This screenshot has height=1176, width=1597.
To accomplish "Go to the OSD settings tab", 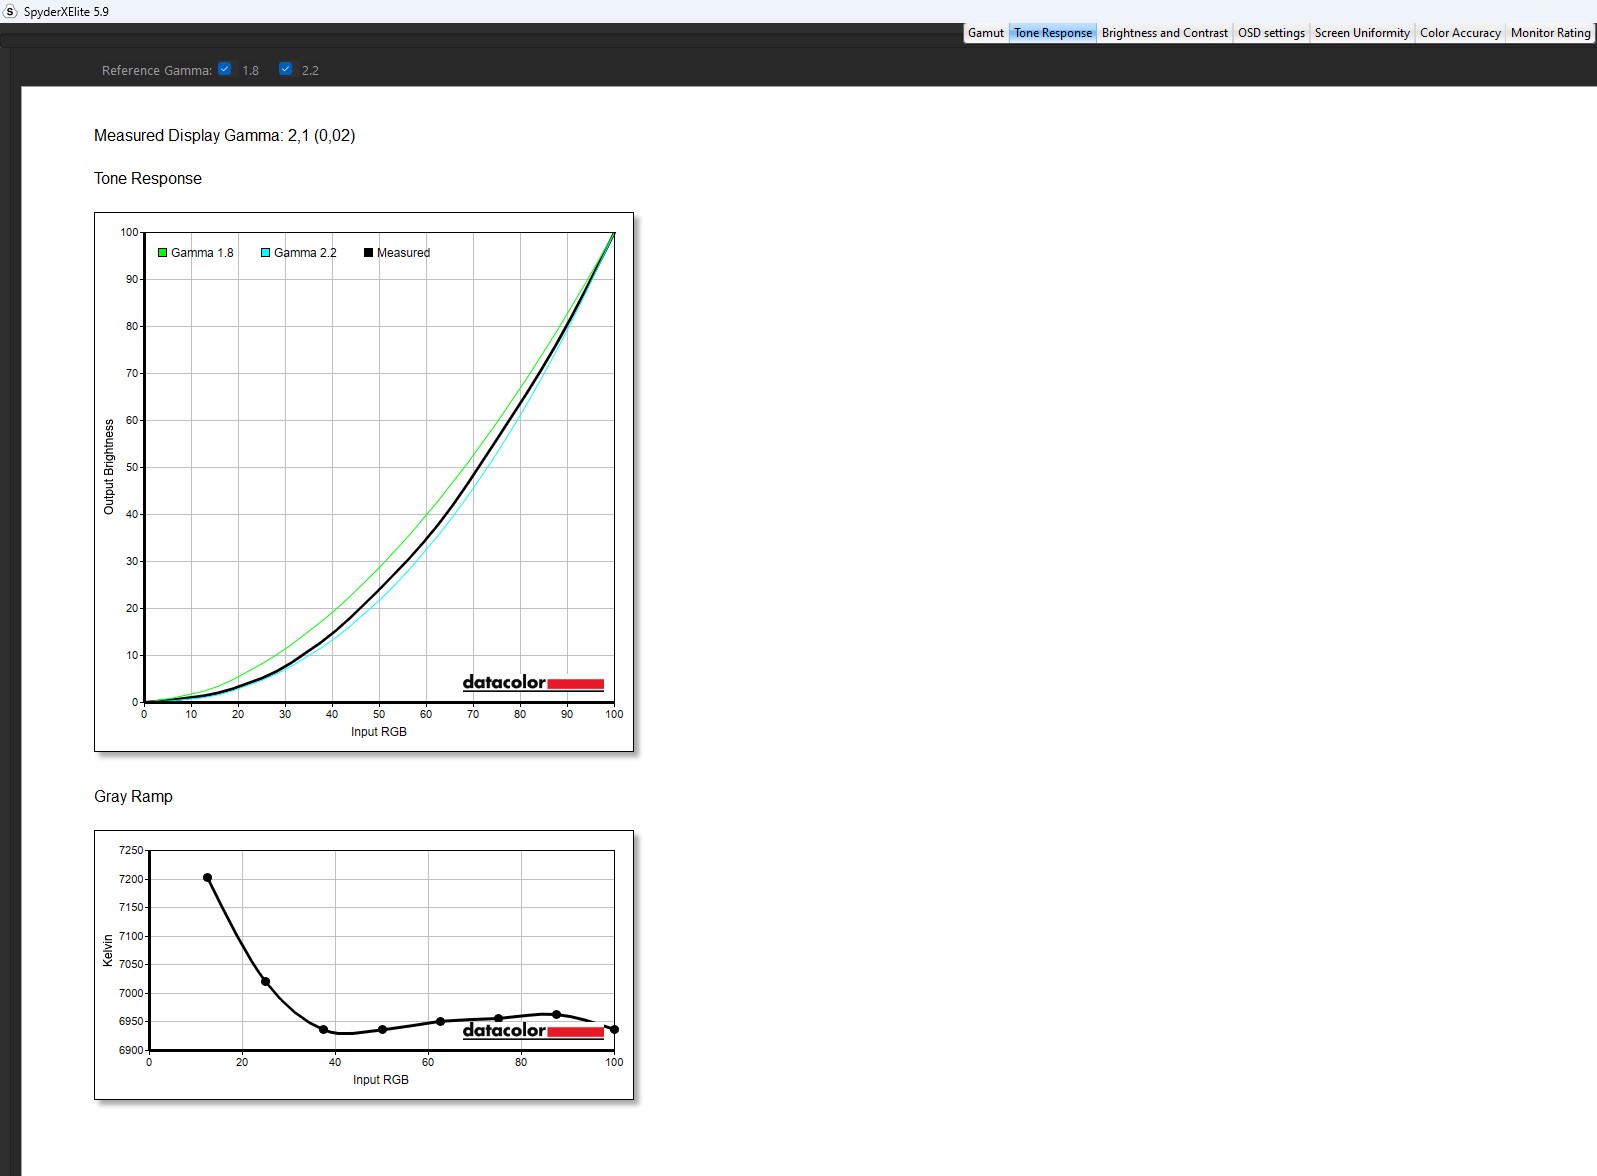I will [x=1271, y=33].
